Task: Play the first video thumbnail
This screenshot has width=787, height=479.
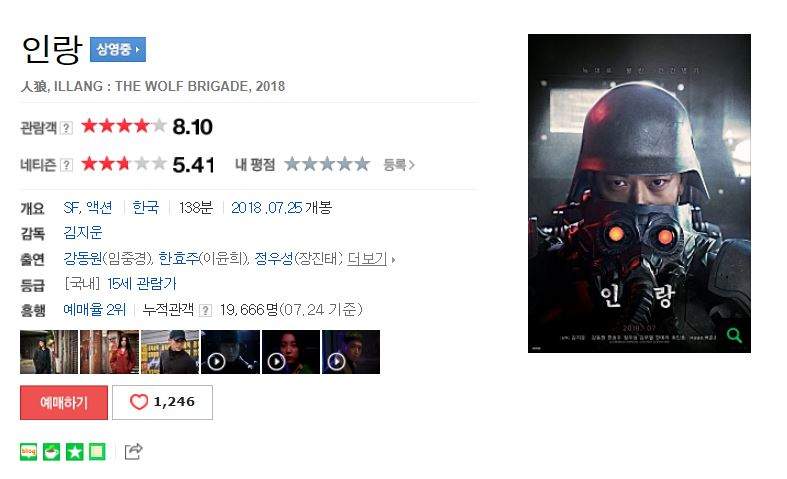Action: pyautogui.click(x=230, y=352)
